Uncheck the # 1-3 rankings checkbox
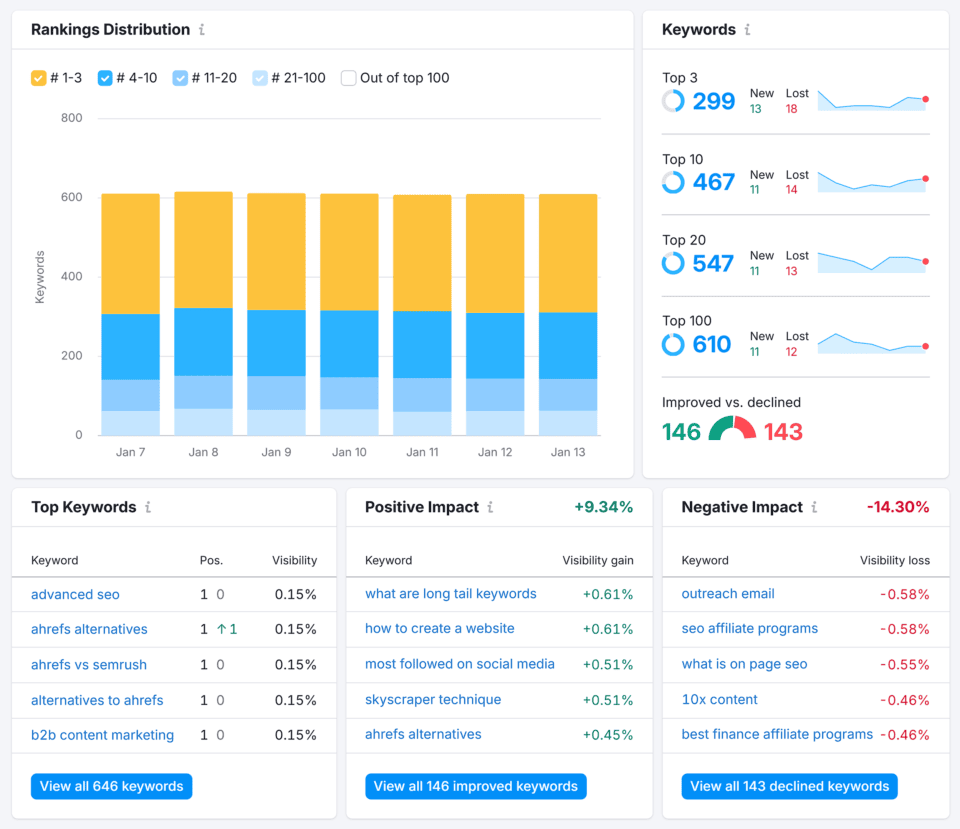The image size is (960, 829). pyautogui.click(x=39, y=78)
